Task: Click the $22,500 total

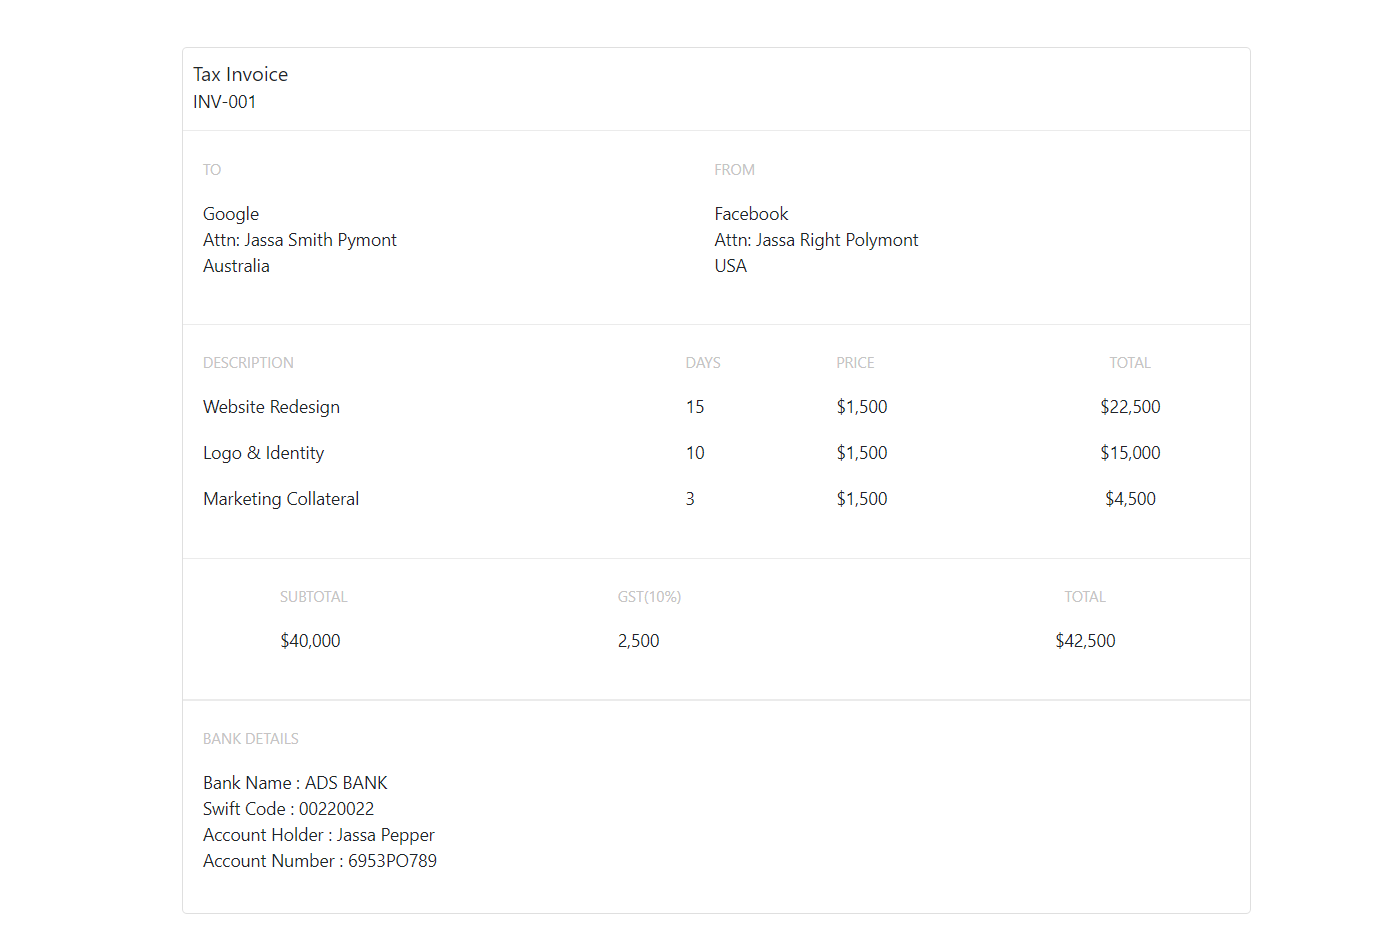Action: [1130, 407]
